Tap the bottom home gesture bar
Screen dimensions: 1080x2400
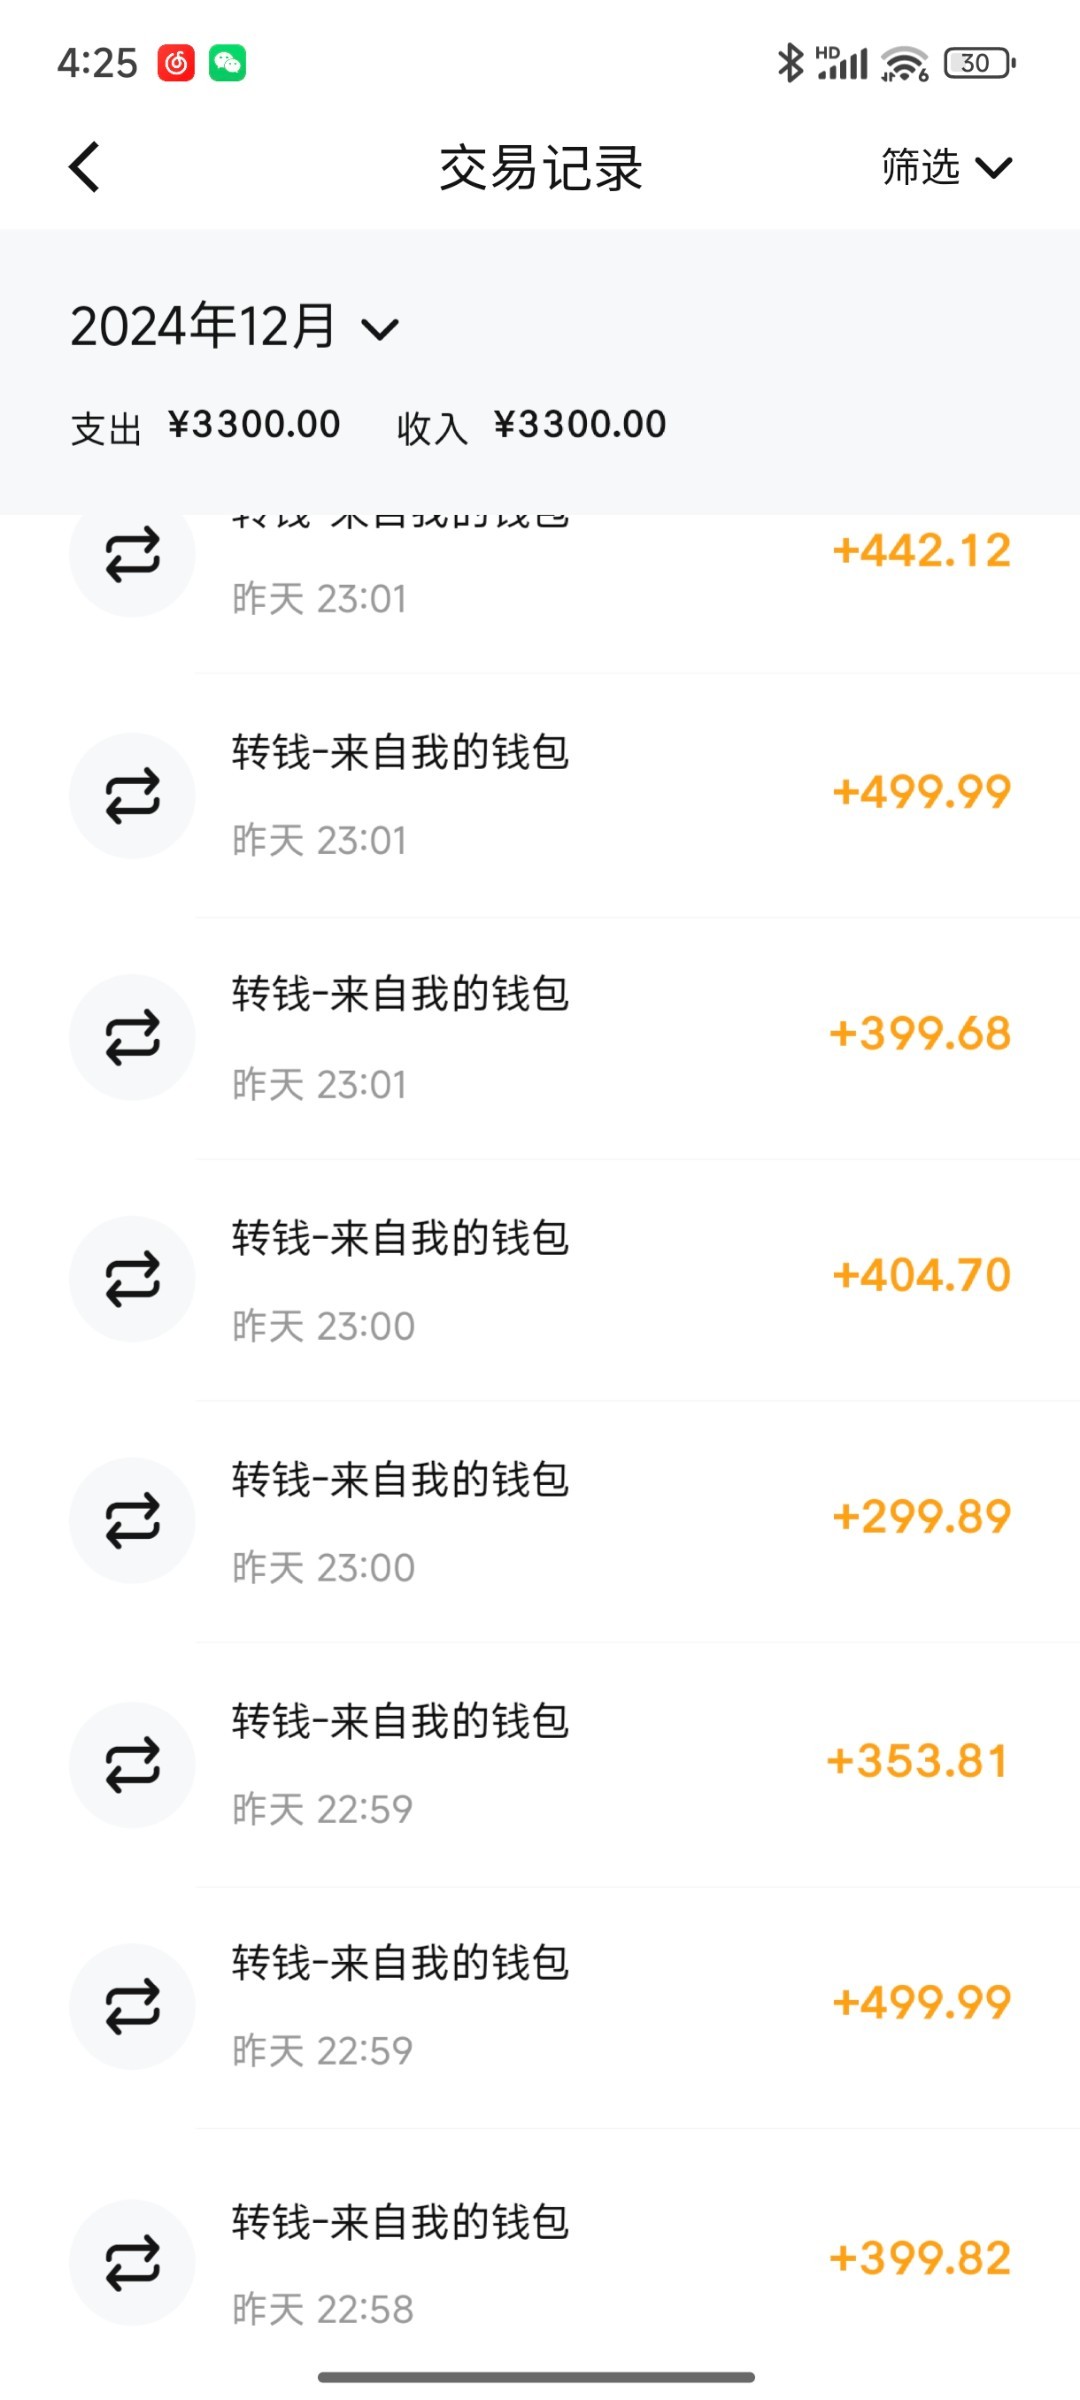[537, 2376]
